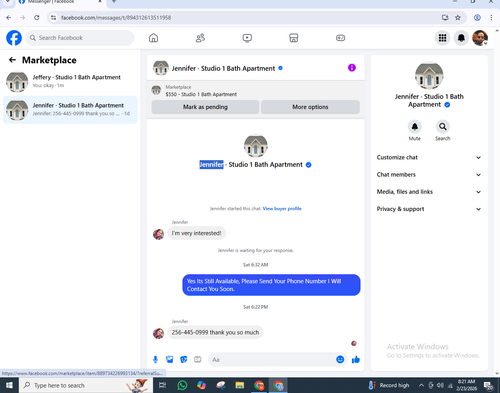Click Jennifer's avatar beside her phone number message

click(x=158, y=333)
